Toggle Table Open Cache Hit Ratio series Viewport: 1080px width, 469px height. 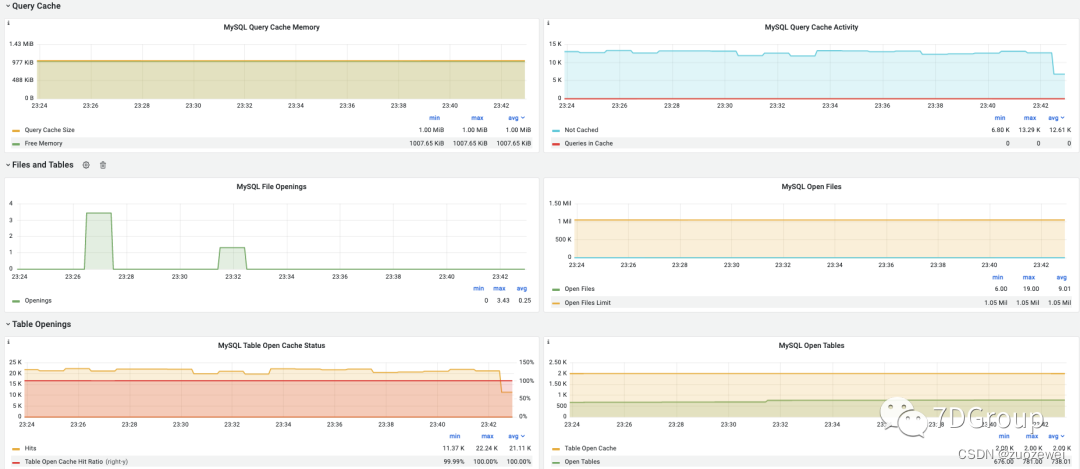tap(77, 461)
